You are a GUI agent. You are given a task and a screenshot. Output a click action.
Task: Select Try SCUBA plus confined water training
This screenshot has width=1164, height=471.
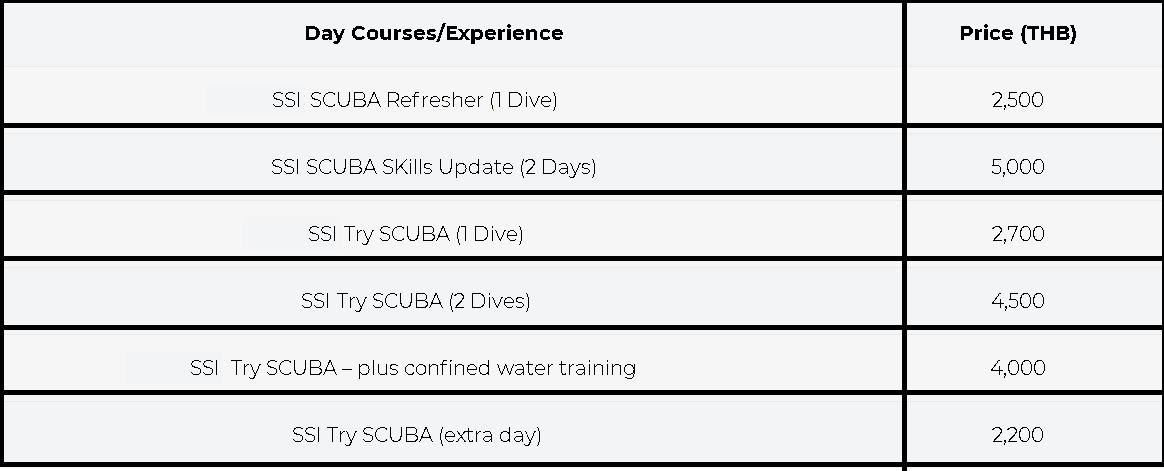[412, 368]
